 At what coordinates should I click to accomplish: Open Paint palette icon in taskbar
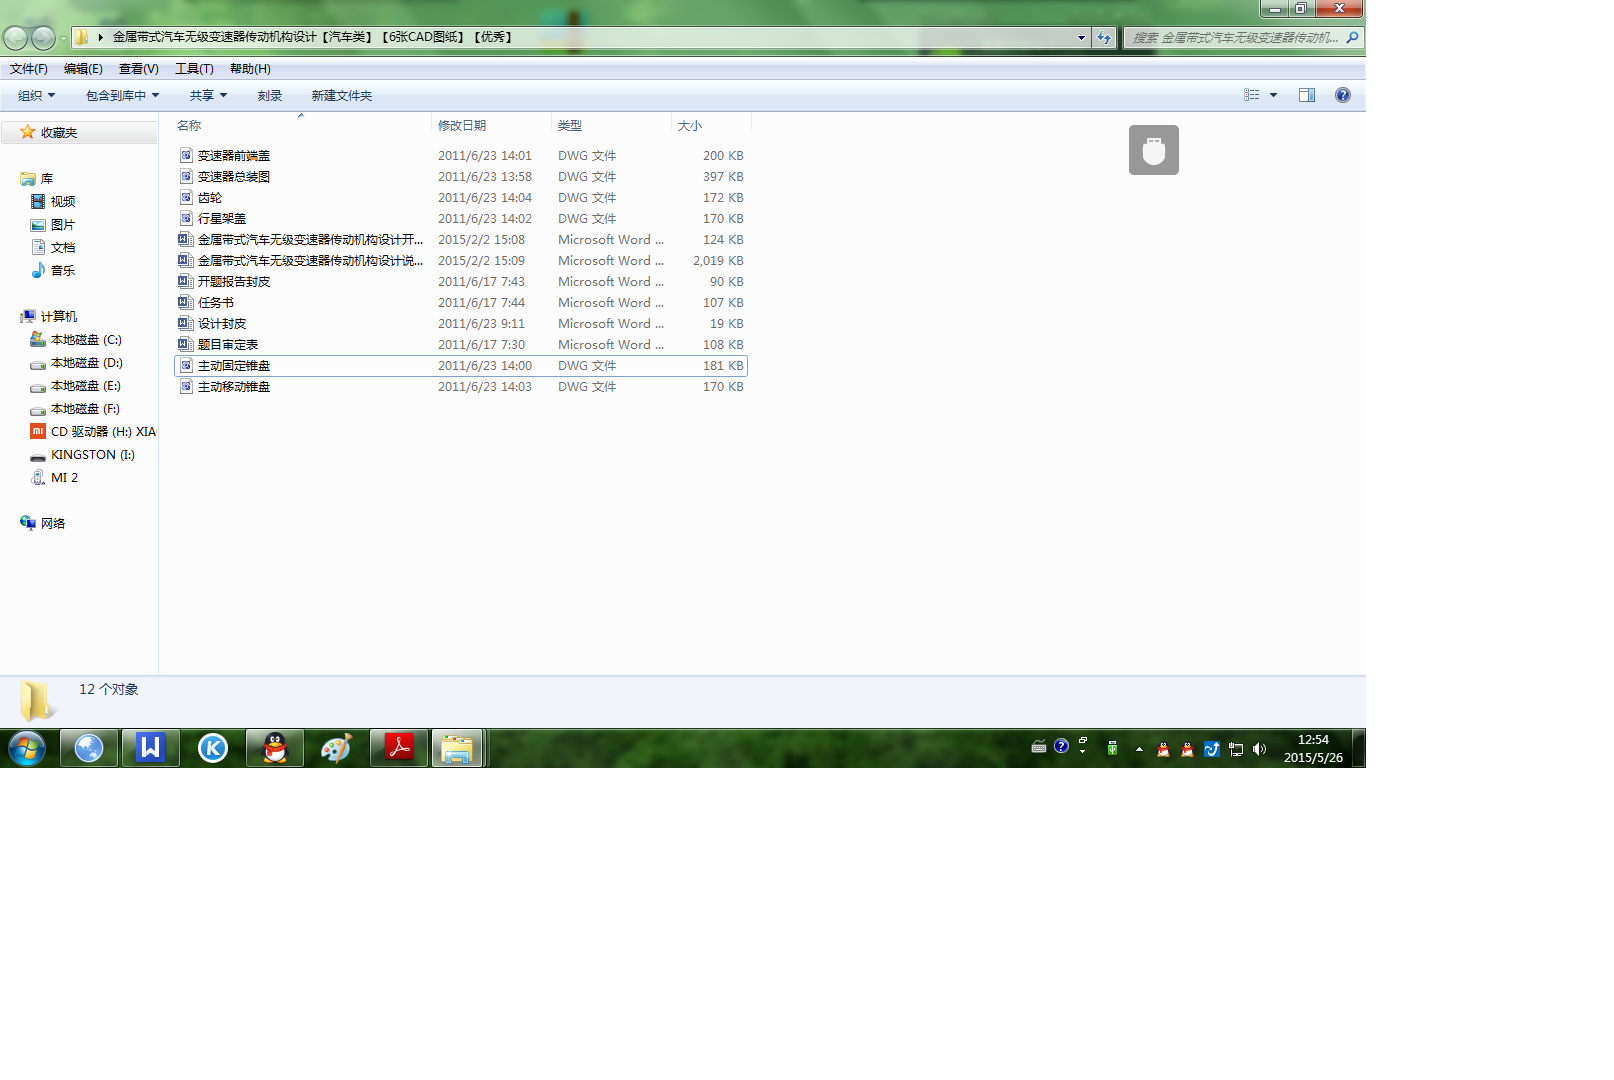pyautogui.click(x=337, y=748)
